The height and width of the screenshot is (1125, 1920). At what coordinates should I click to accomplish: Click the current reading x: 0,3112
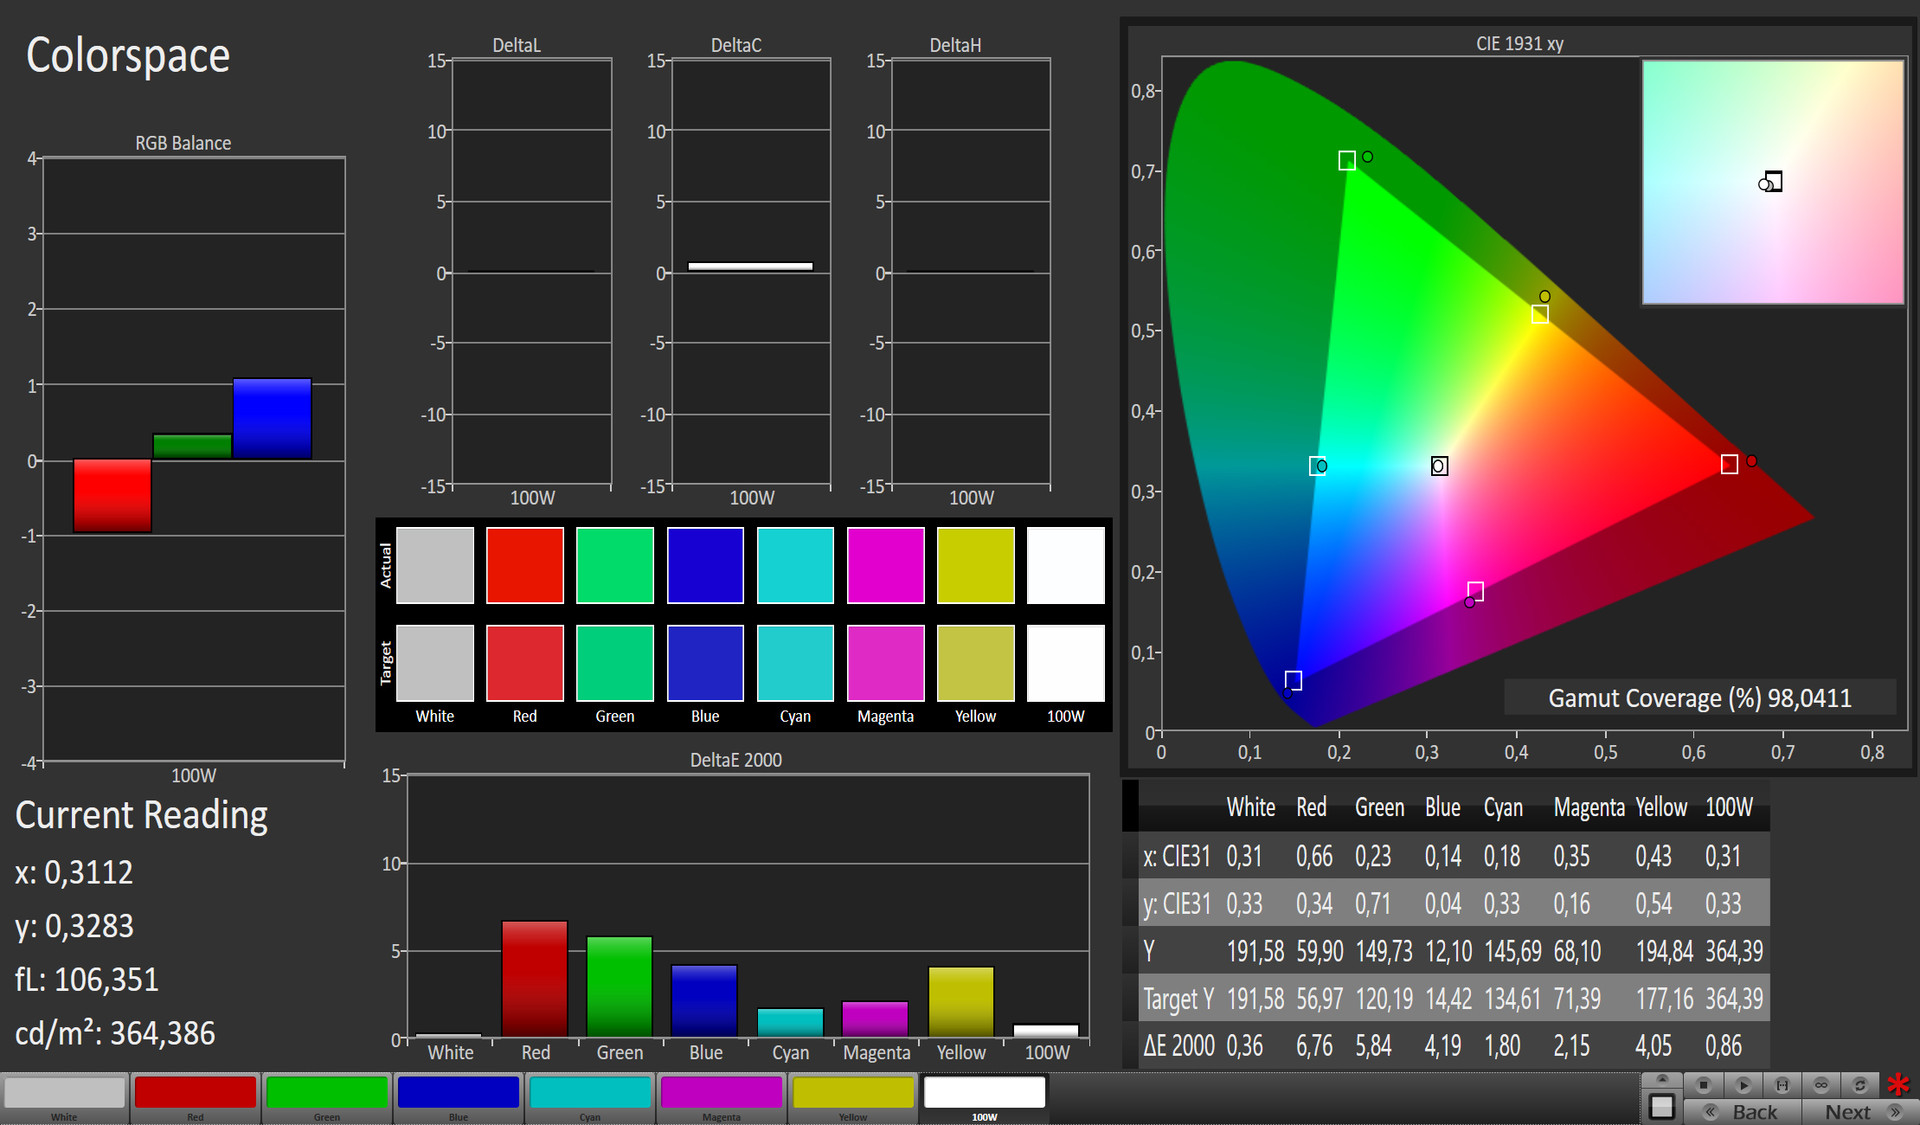(x=74, y=872)
